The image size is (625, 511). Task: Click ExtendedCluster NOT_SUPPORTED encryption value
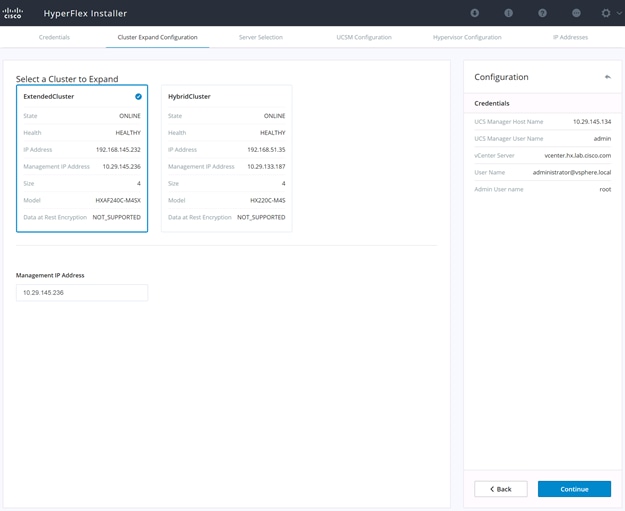[x=116, y=217]
